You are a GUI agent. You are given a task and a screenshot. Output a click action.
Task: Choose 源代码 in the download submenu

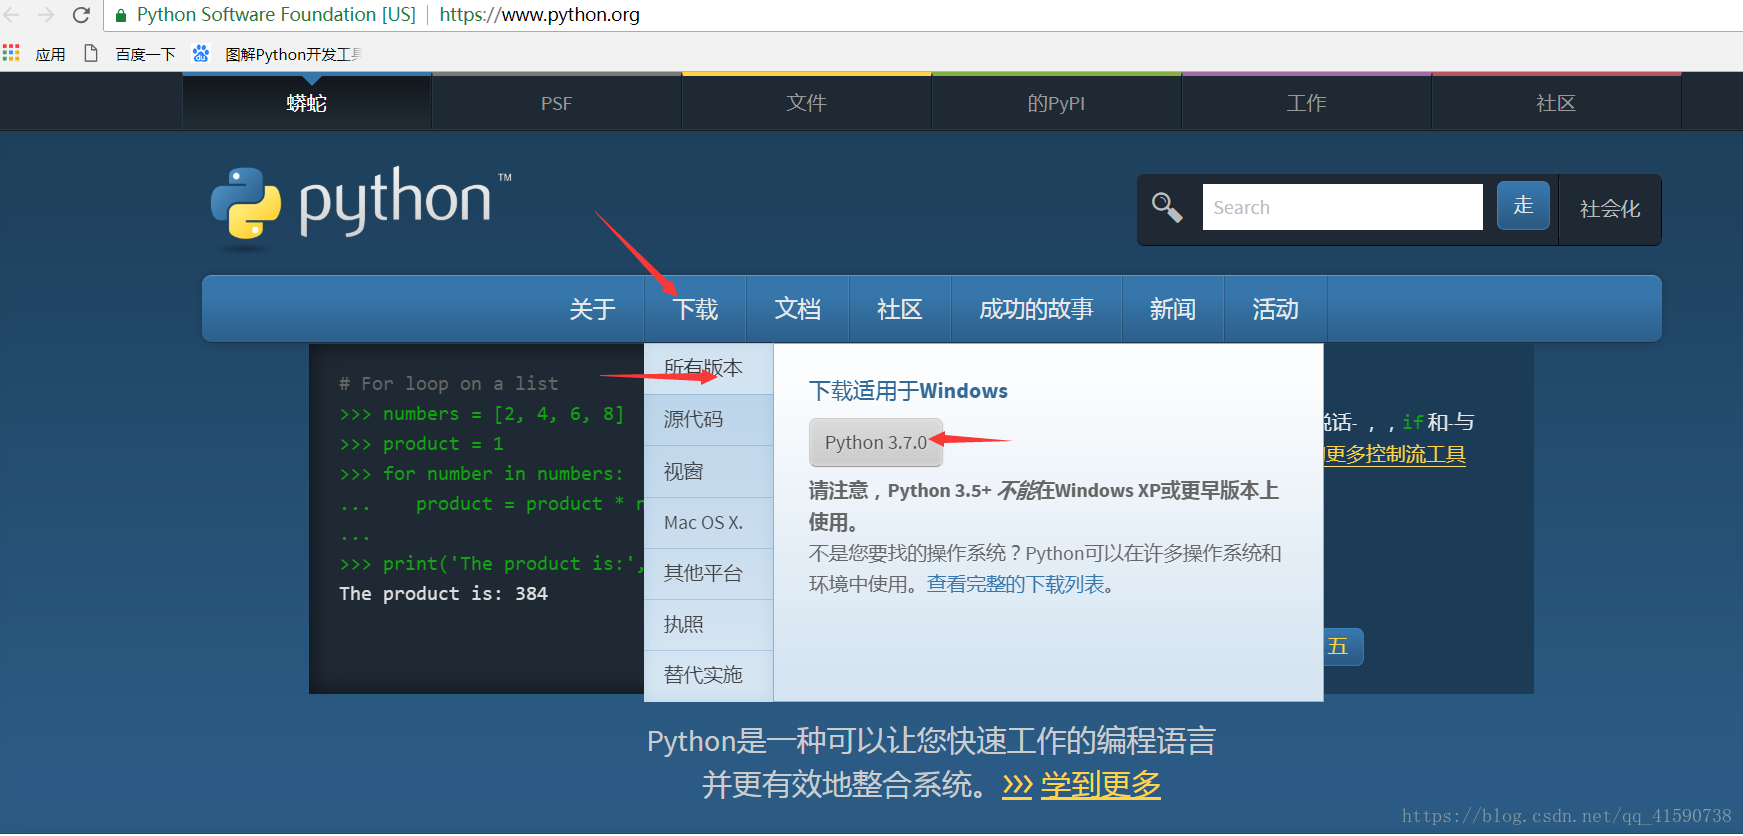tap(709, 420)
